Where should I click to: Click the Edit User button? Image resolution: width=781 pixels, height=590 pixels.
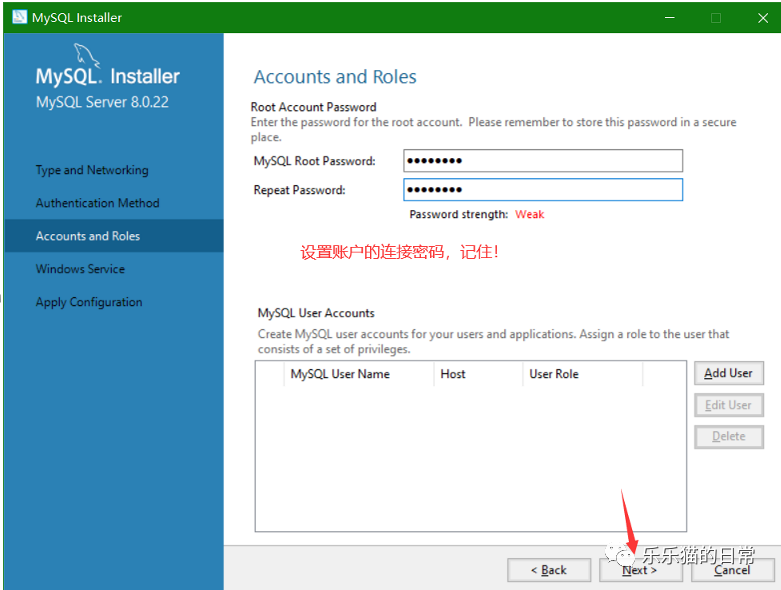[729, 405]
